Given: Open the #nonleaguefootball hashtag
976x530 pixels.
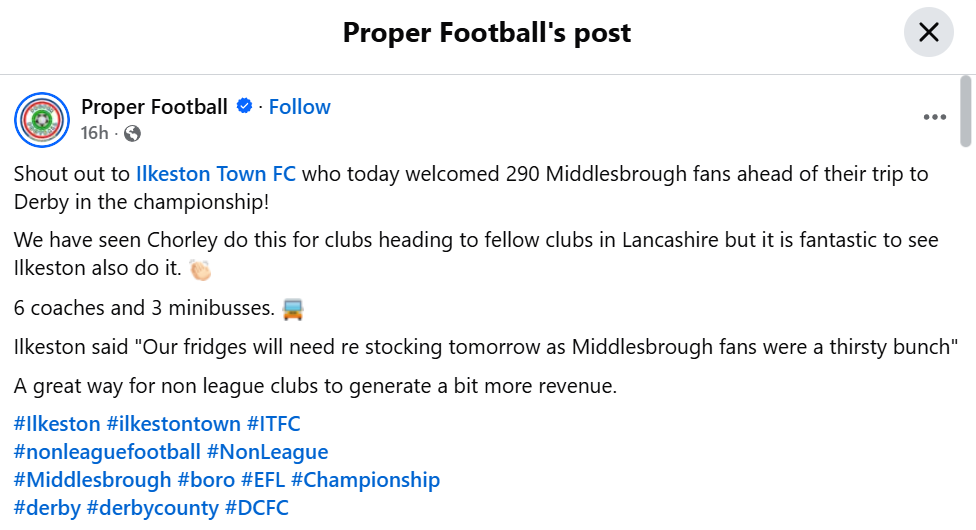Looking at the screenshot, I should 107,452.
